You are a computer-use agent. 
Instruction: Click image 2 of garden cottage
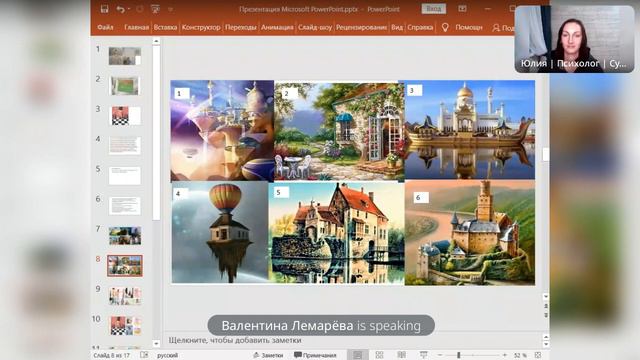click(340, 131)
